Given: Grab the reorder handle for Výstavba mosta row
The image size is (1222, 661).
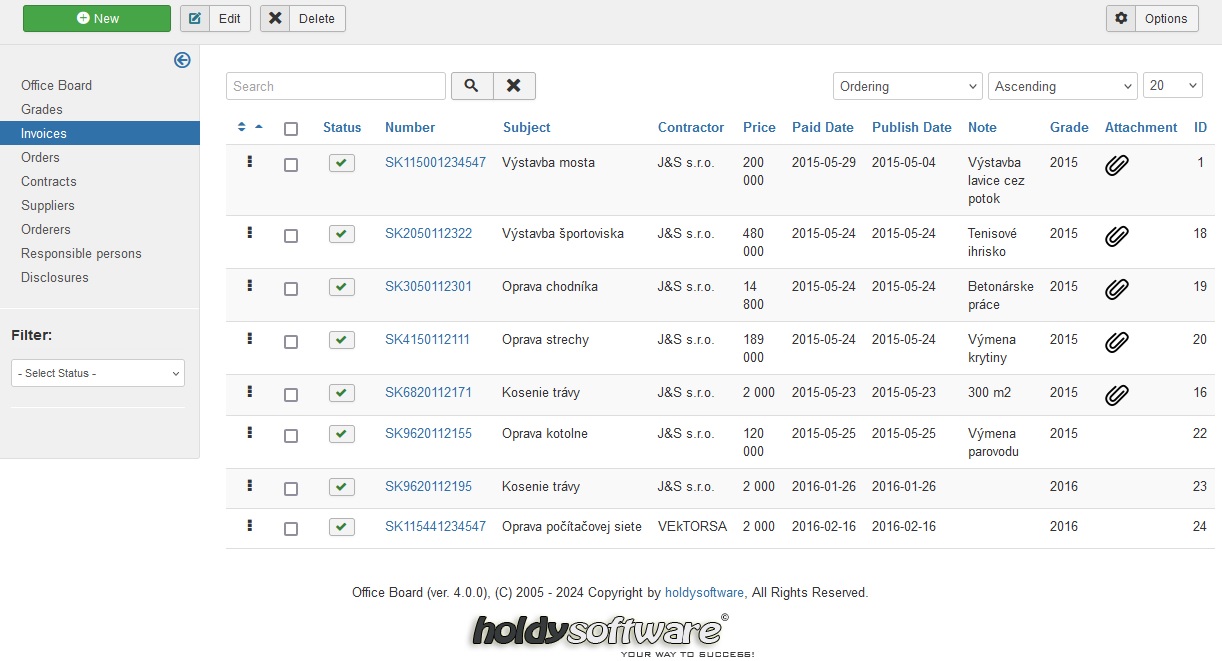Looking at the screenshot, I should [250, 161].
